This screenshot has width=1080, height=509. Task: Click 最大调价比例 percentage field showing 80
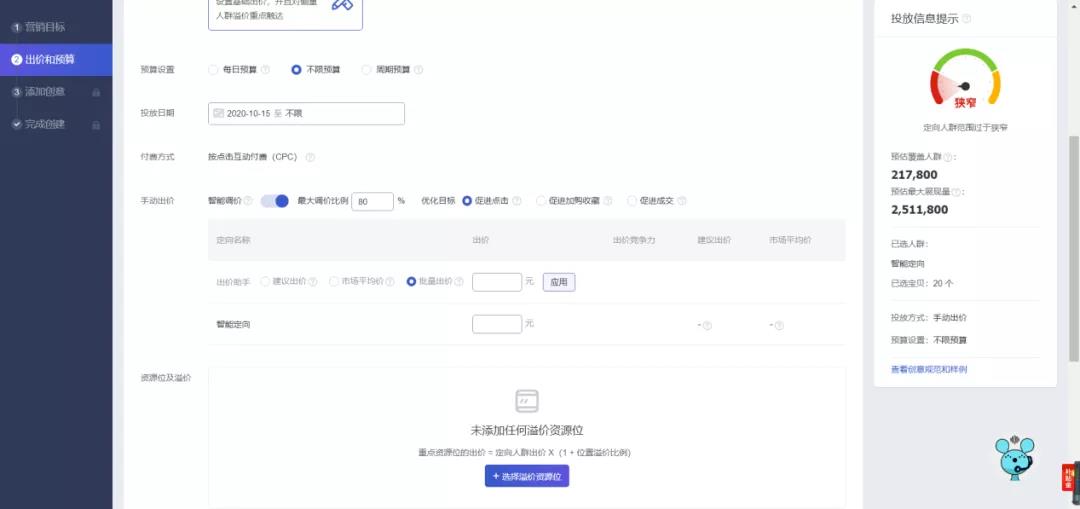point(372,202)
